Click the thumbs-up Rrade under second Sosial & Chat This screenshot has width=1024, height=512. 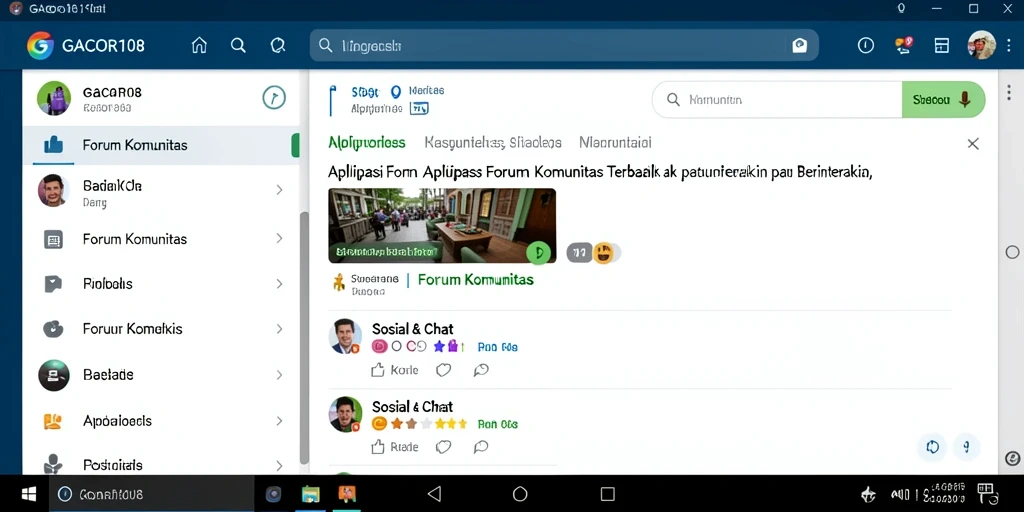pyautogui.click(x=394, y=447)
